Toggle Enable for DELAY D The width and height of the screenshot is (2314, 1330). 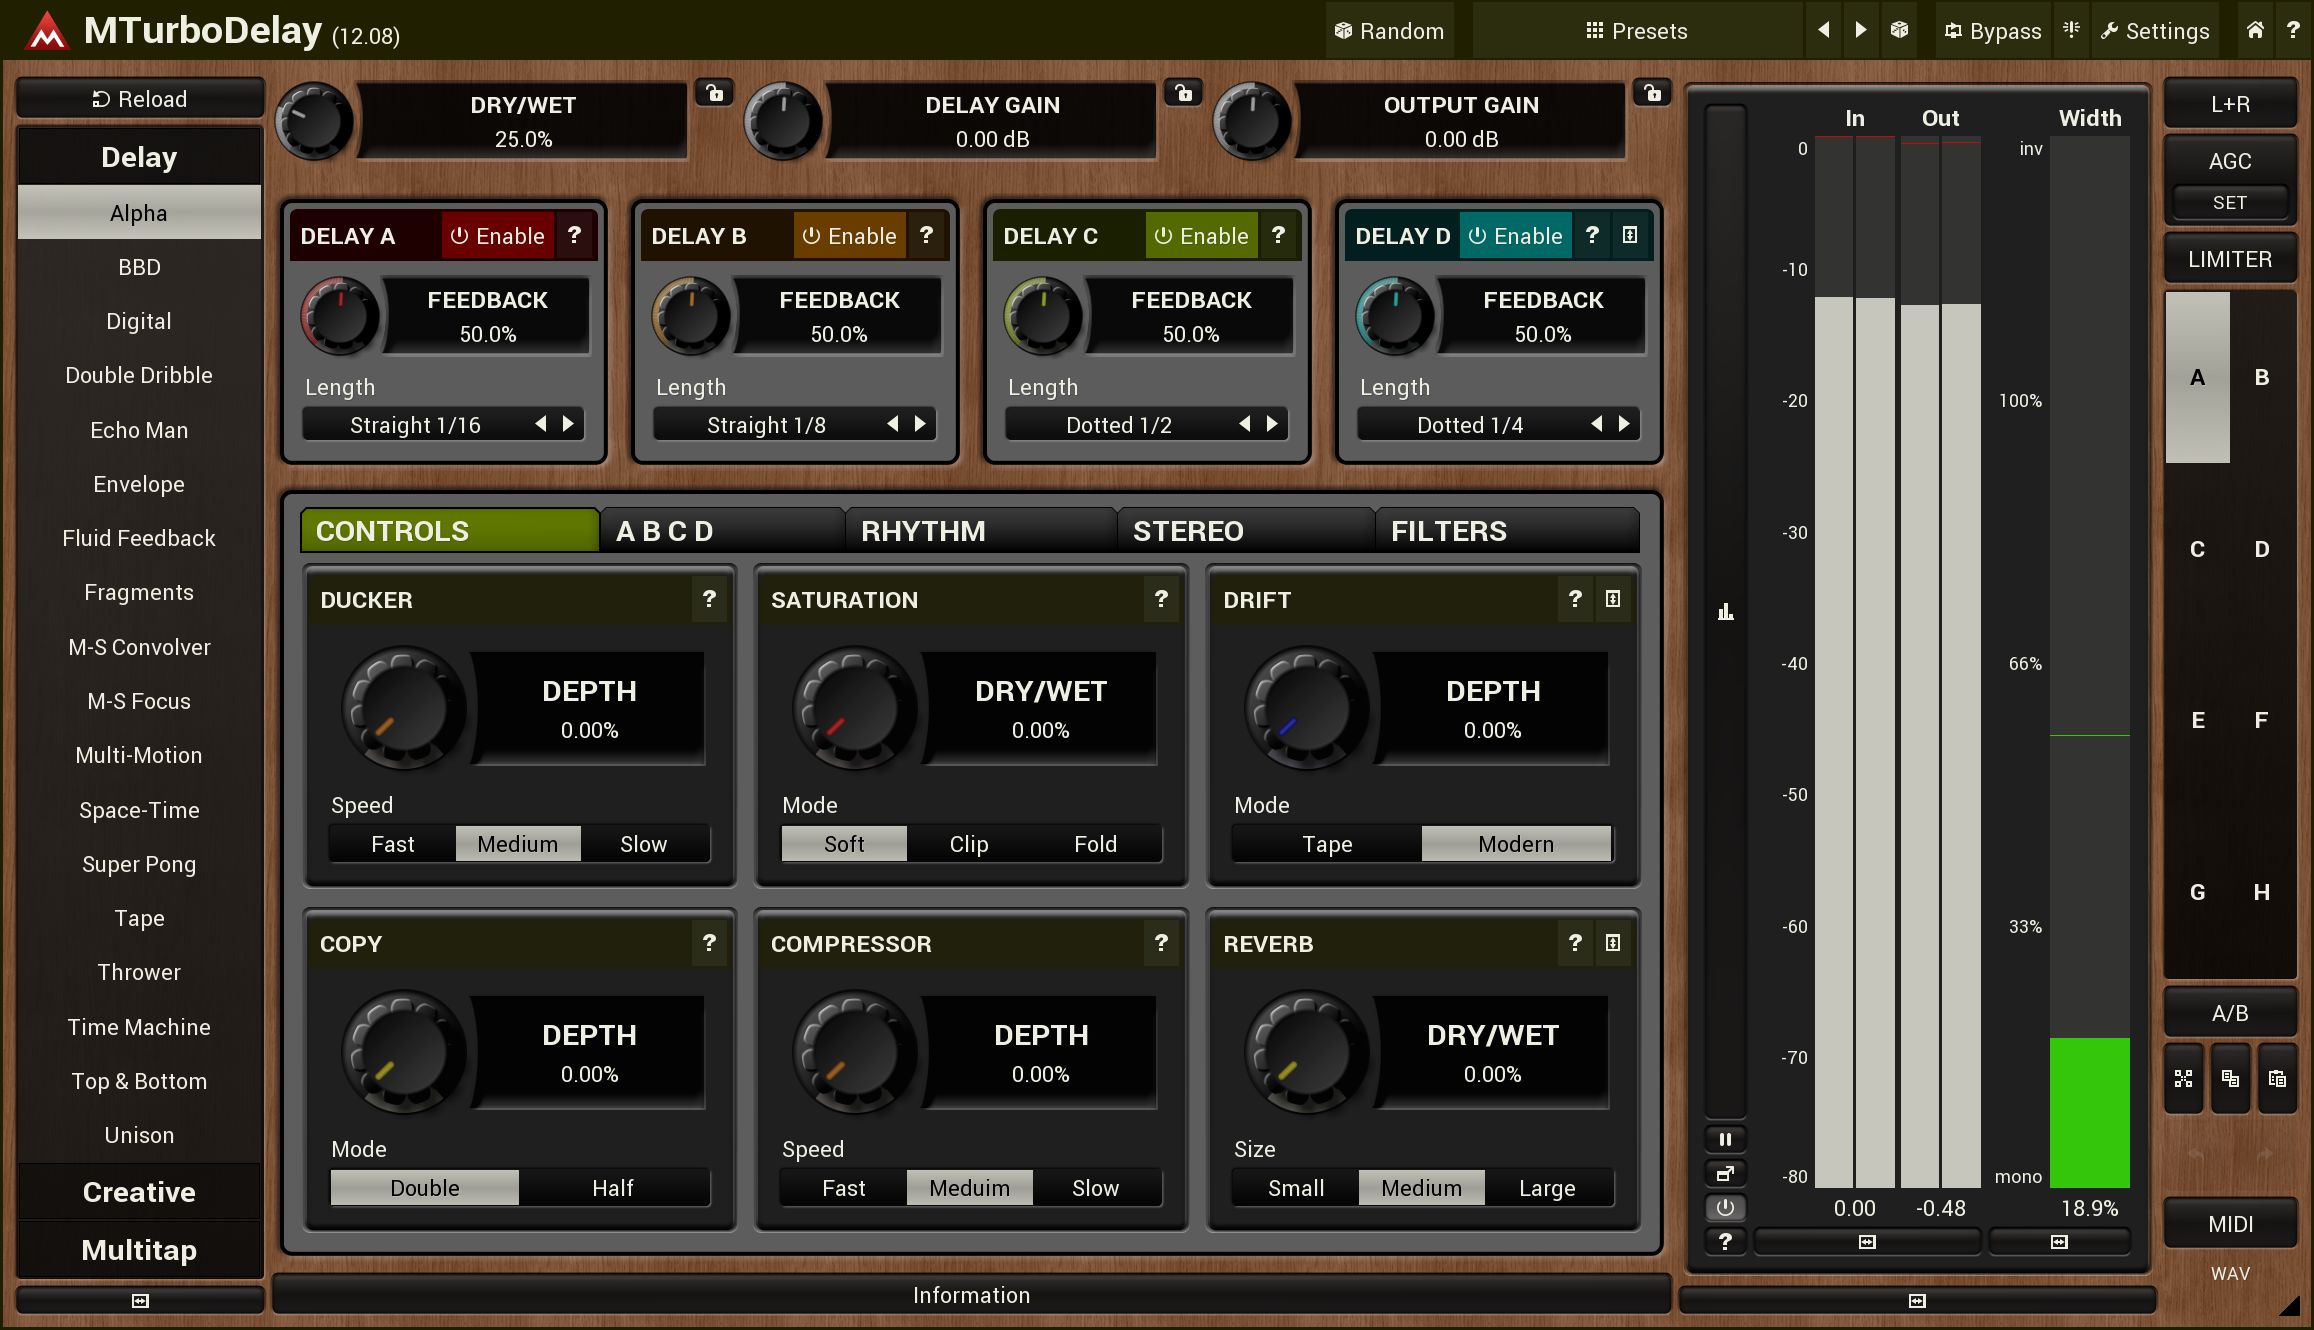pos(1515,236)
